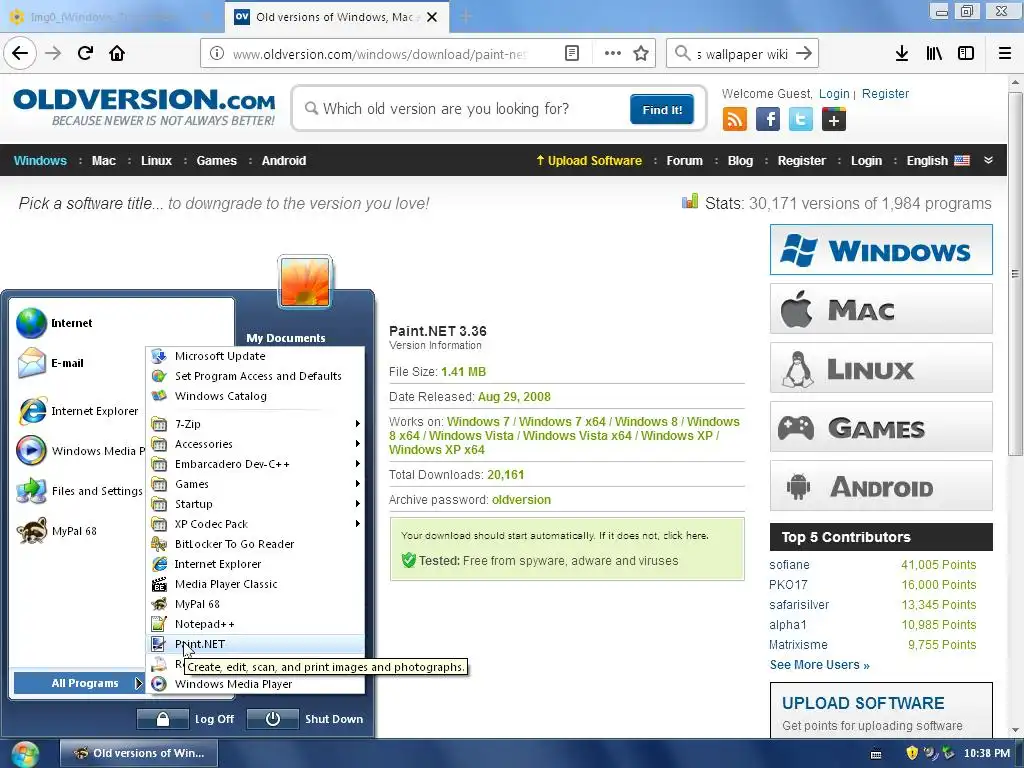Open the Linux nav category
The width and height of the screenshot is (1024, 768).
(156, 161)
